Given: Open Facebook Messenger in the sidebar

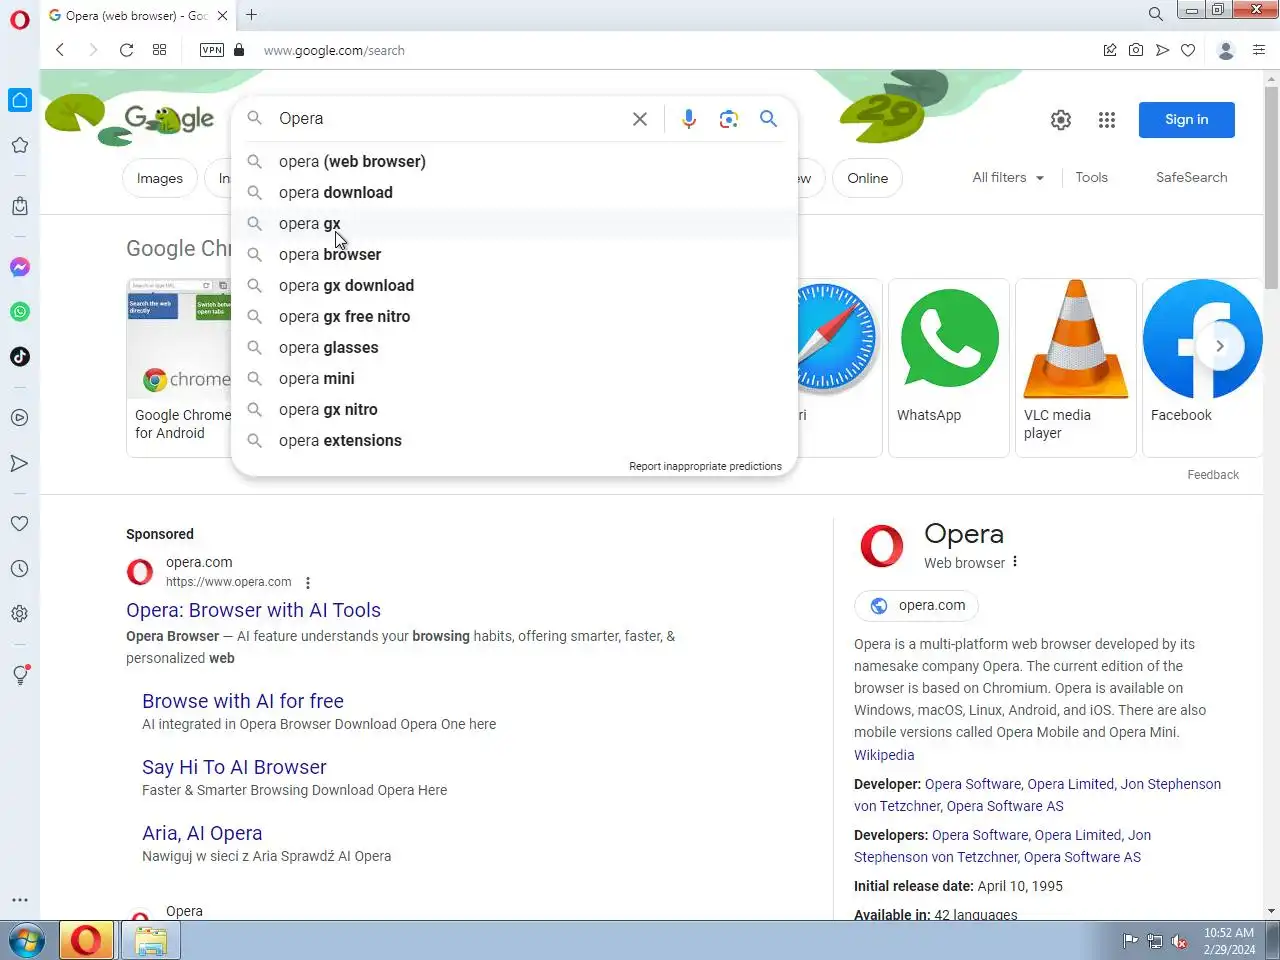Looking at the screenshot, I should [x=20, y=267].
